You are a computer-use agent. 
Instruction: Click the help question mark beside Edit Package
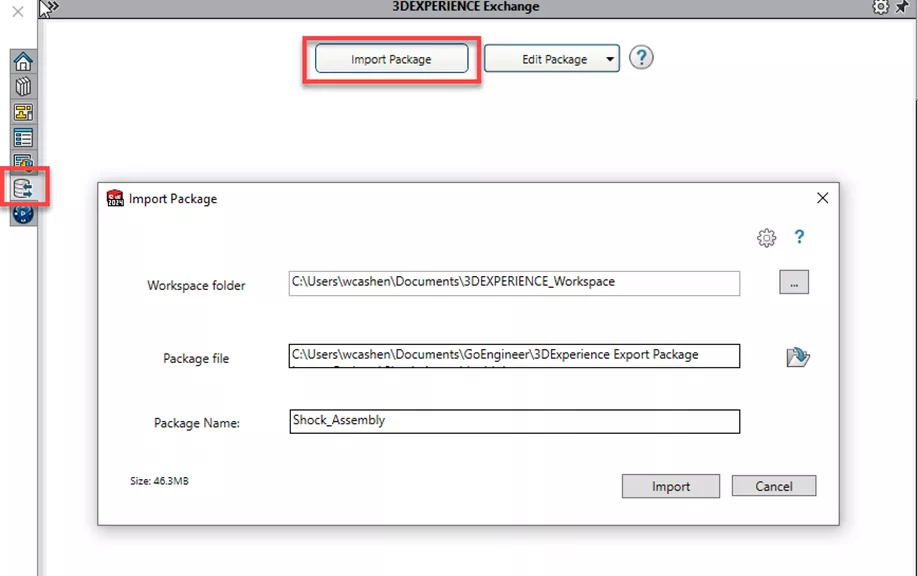pos(641,58)
